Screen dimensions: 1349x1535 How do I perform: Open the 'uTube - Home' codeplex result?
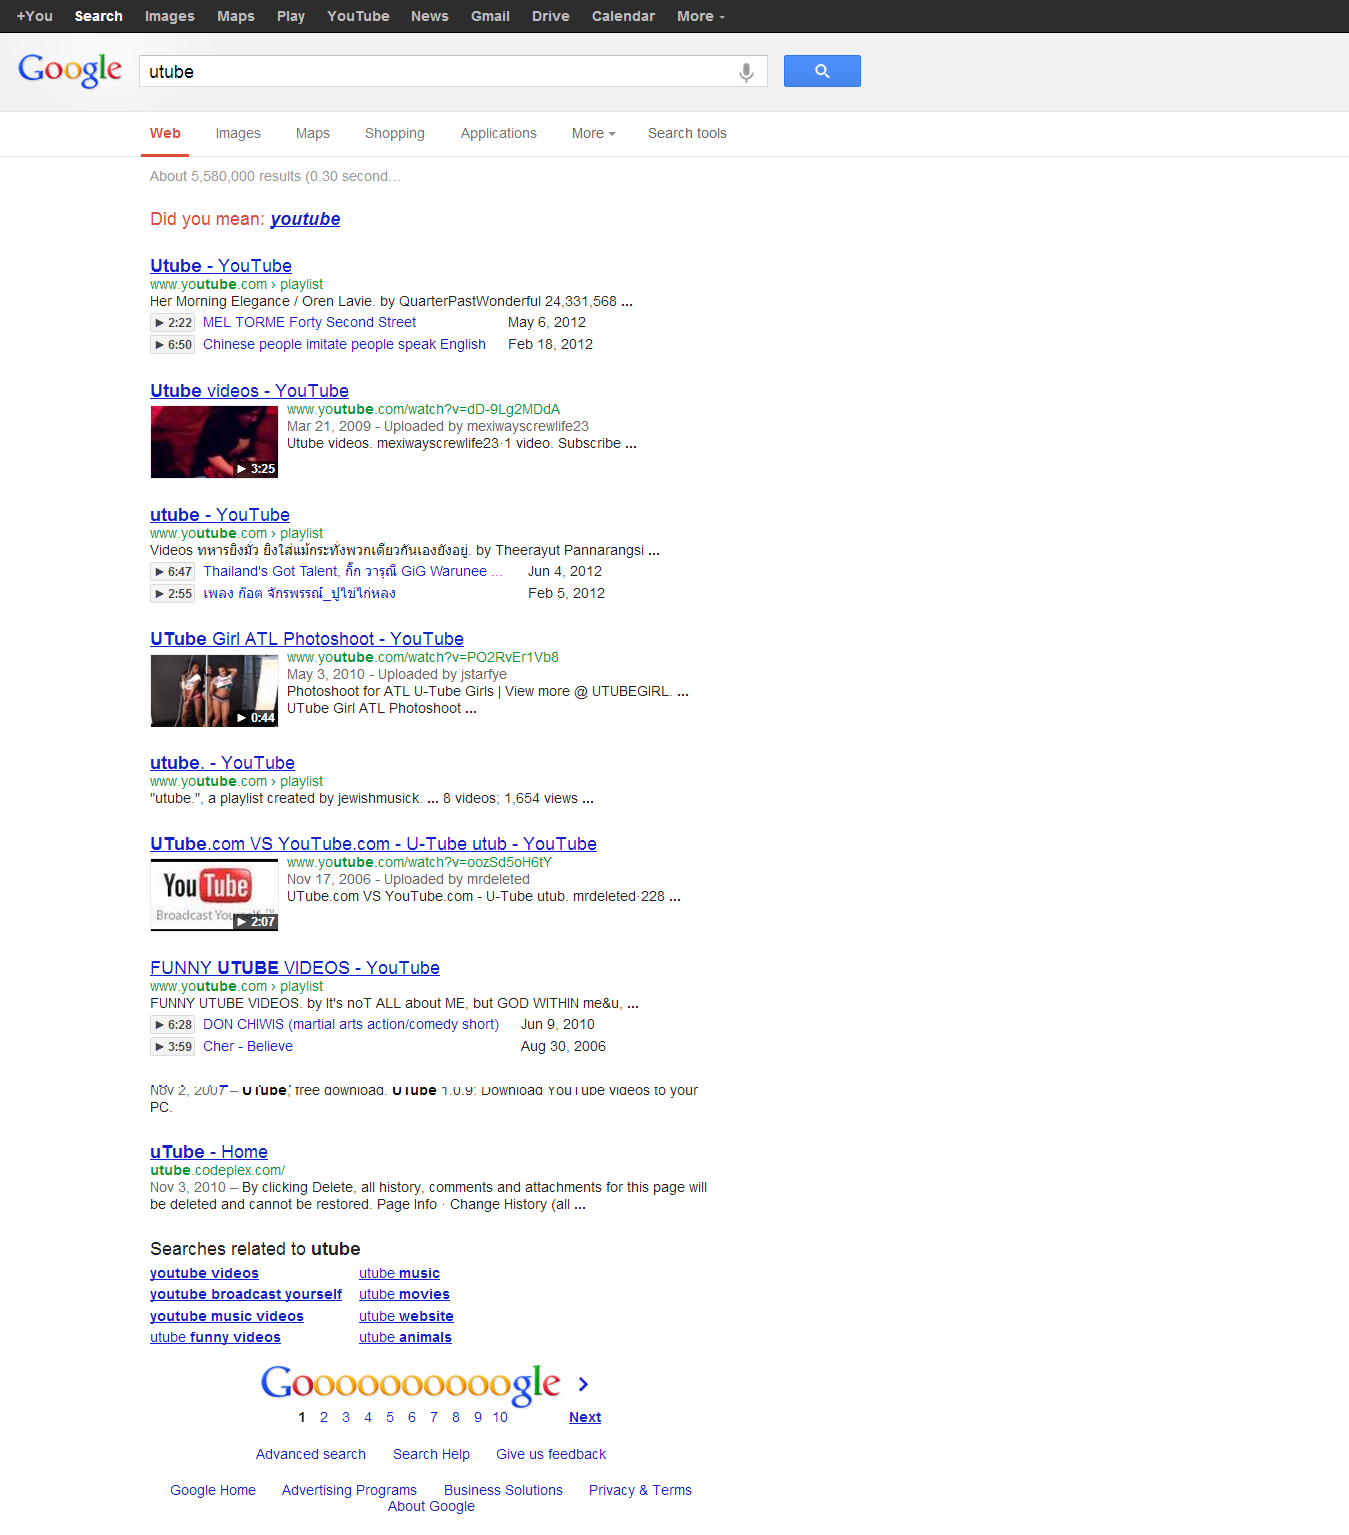[x=209, y=1152]
